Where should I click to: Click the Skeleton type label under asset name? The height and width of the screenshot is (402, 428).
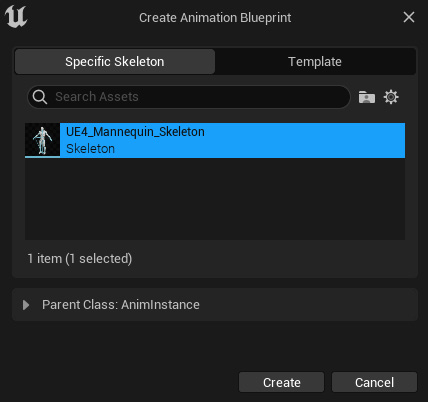tap(90, 149)
